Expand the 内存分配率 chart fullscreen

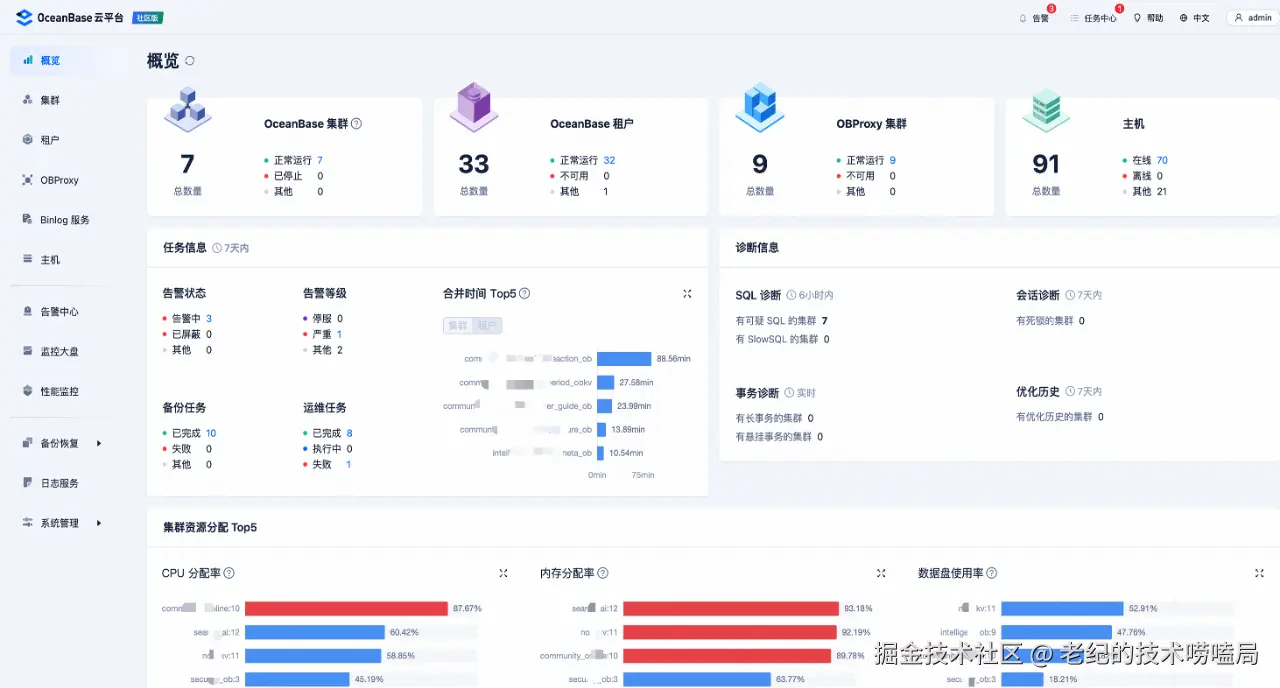pos(881,573)
